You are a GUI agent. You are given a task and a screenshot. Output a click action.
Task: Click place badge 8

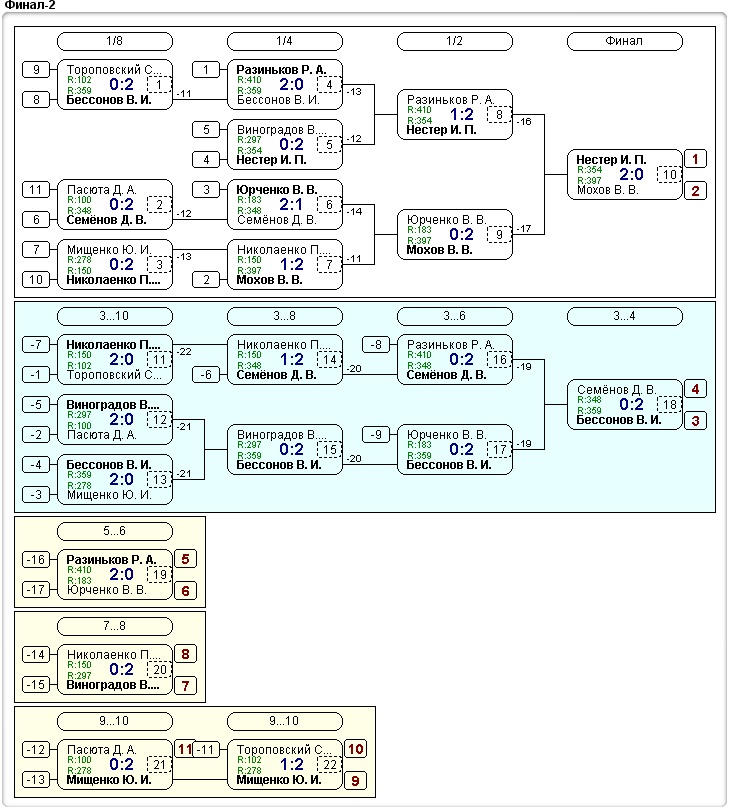(x=185, y=654)
